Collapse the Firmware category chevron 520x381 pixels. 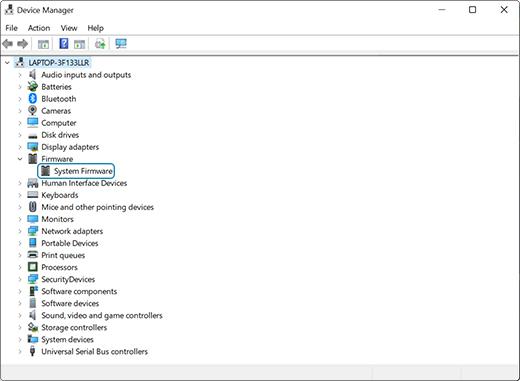20,159
